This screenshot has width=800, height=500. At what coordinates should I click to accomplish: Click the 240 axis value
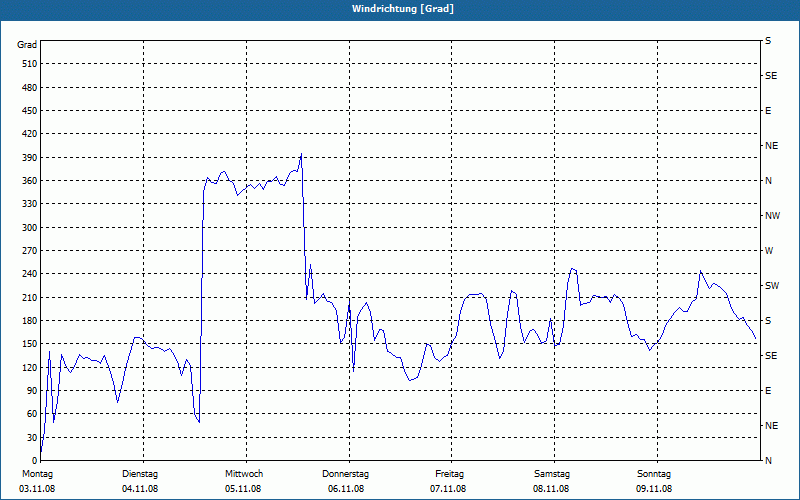point(29,274)
